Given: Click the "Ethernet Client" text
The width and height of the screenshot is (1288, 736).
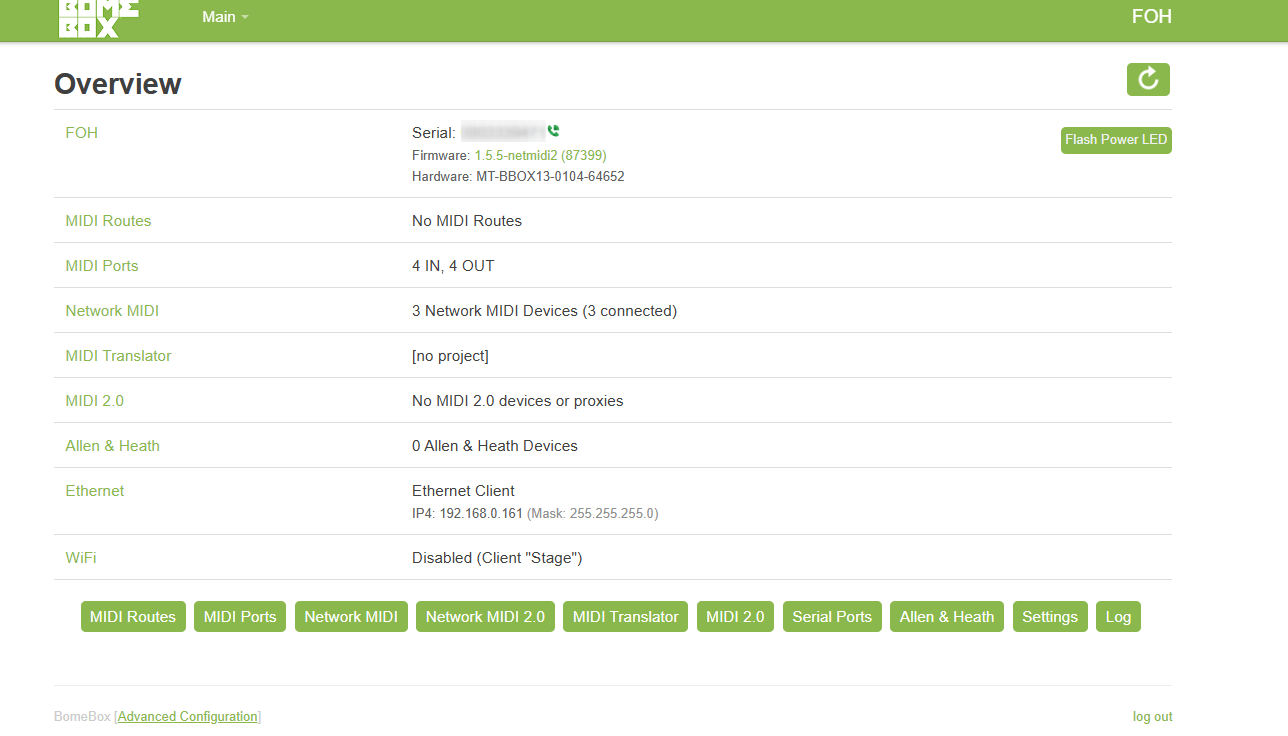Looking at the screenshot, I should 463,490.
